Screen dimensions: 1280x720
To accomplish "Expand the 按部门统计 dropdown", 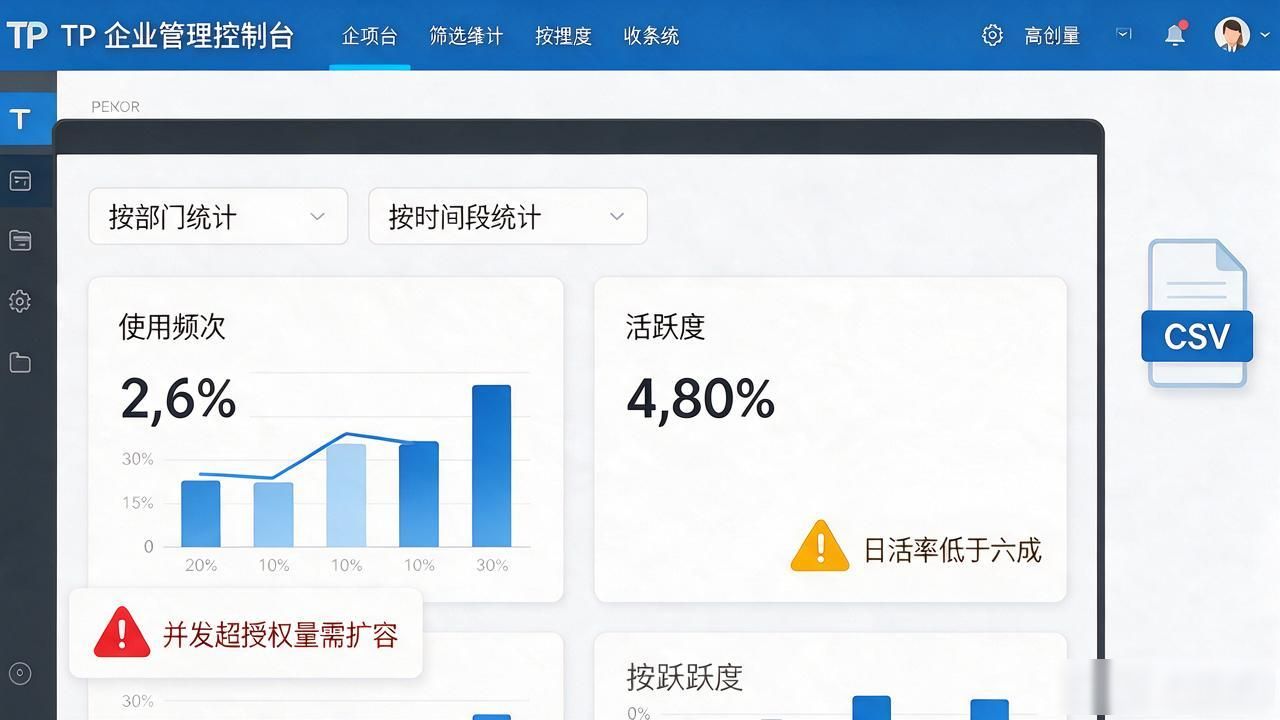I will click(x=218, y=216).
